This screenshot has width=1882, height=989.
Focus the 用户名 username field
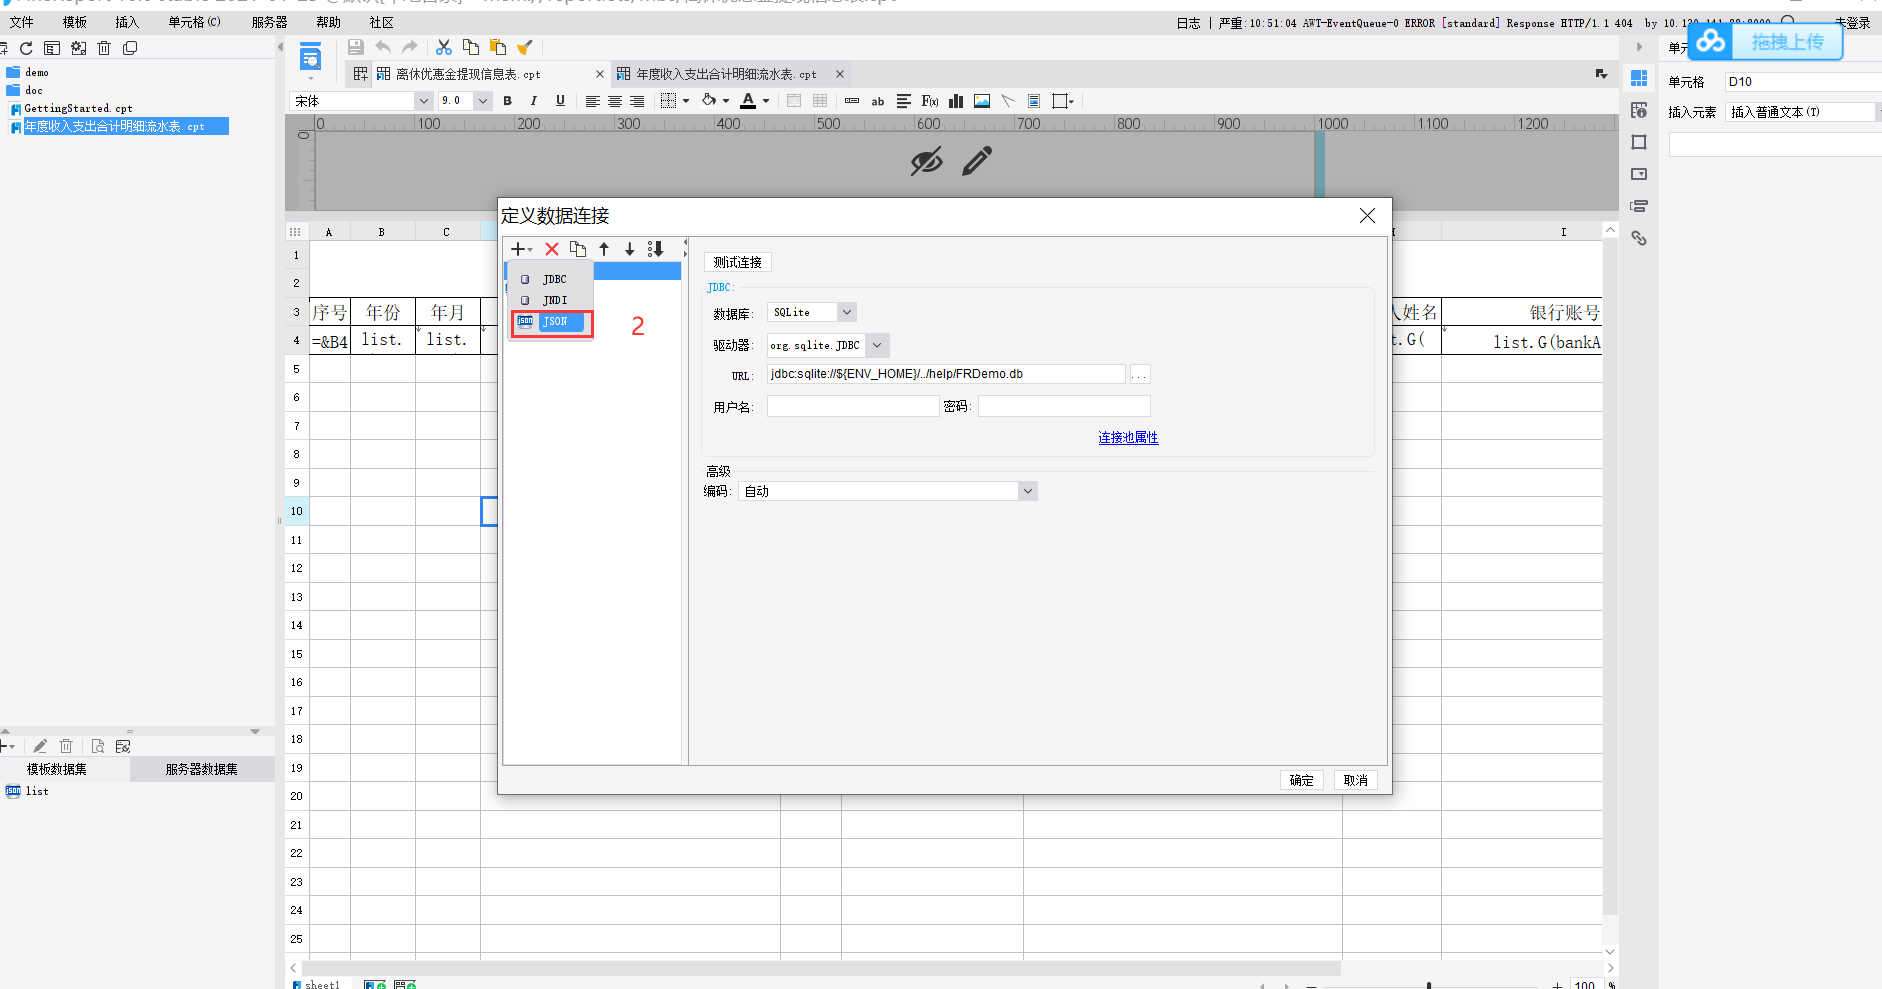coord(853,406)
